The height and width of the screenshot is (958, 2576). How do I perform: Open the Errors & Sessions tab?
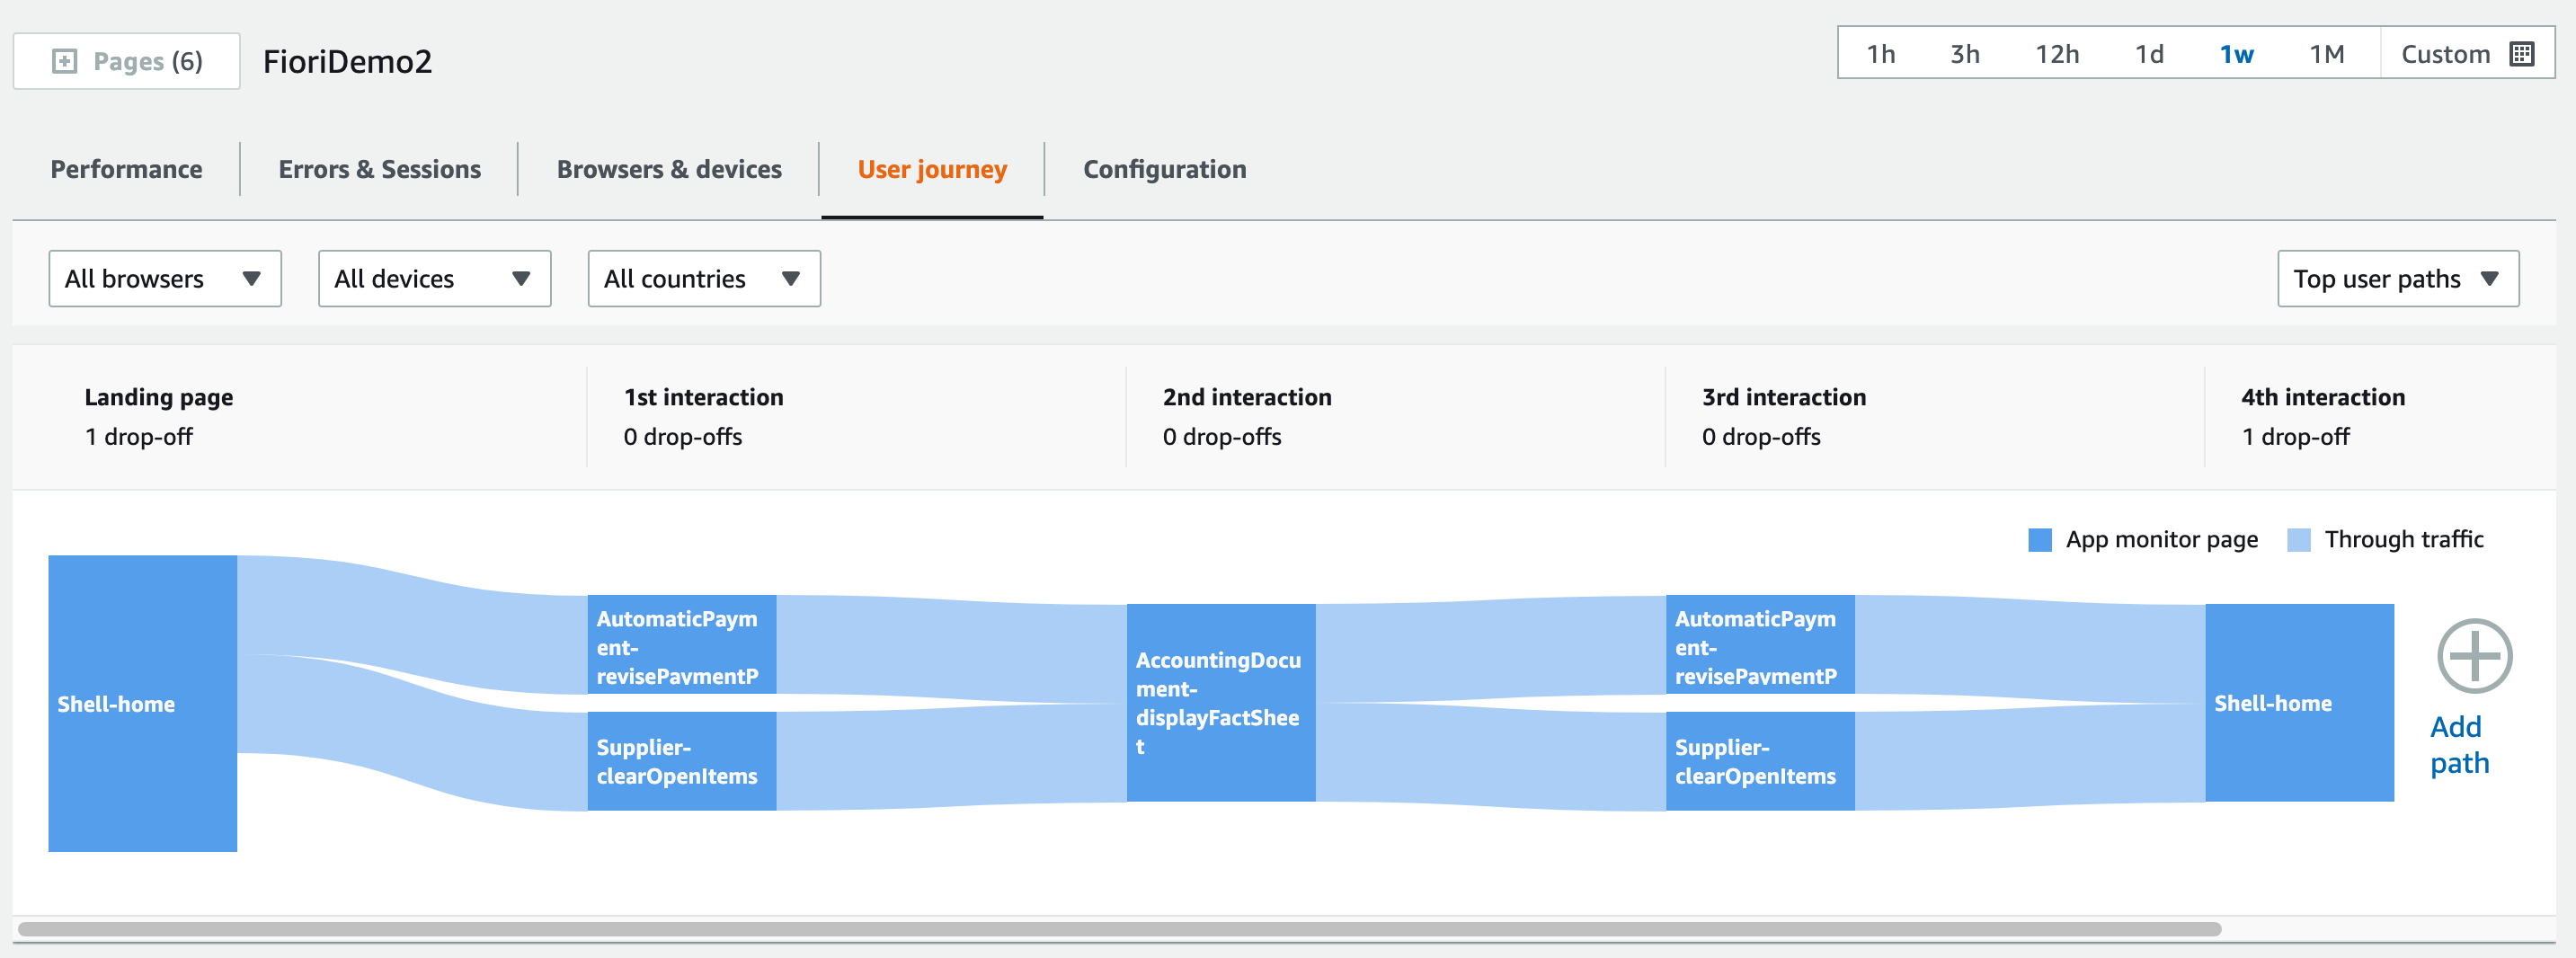pyautogui.click(x=379, y=169)
